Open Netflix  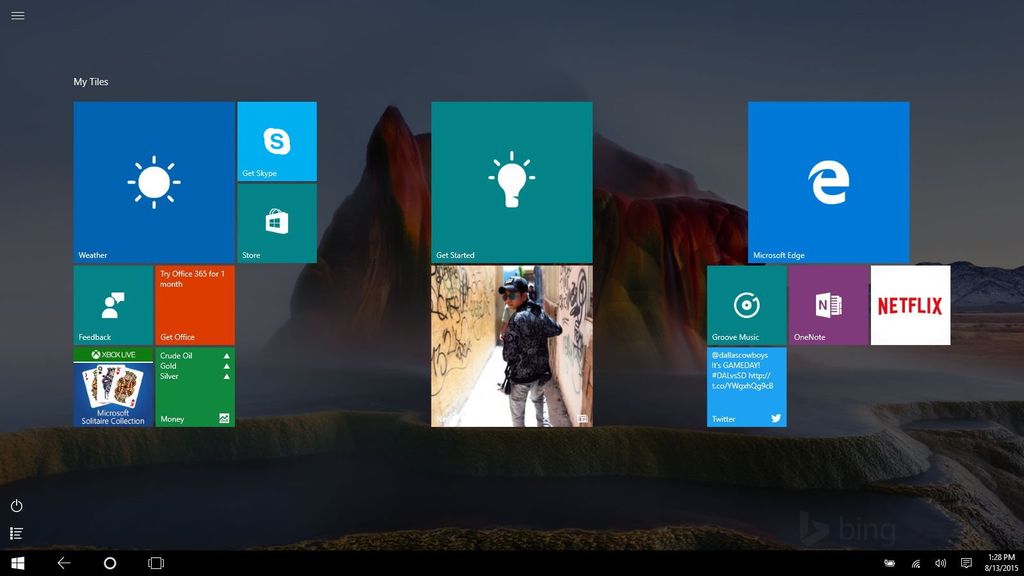911,303
